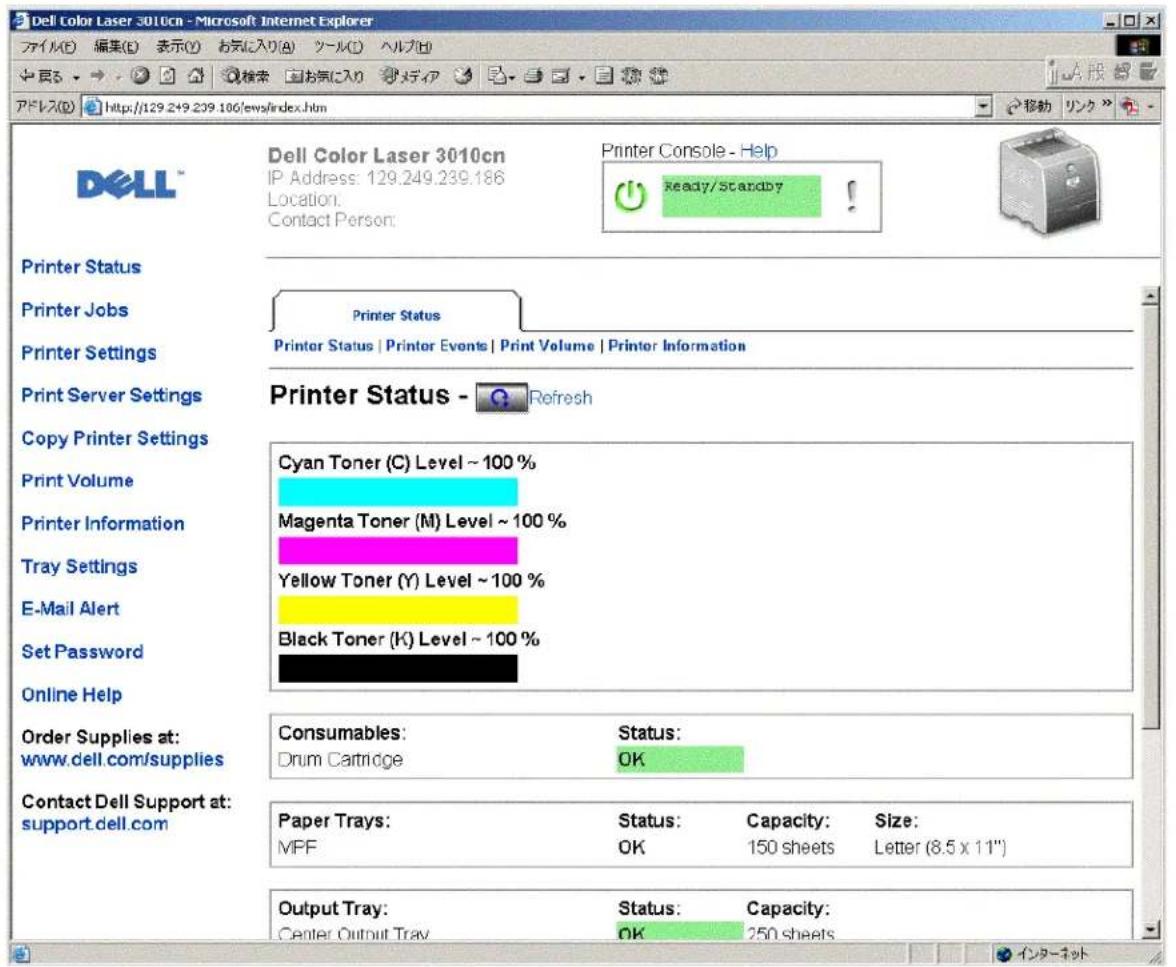Open Print Server Settings in the sidebar
The height and width of the screenshot is (967, 1176).
pyautogui.click(x=111, y=395)
